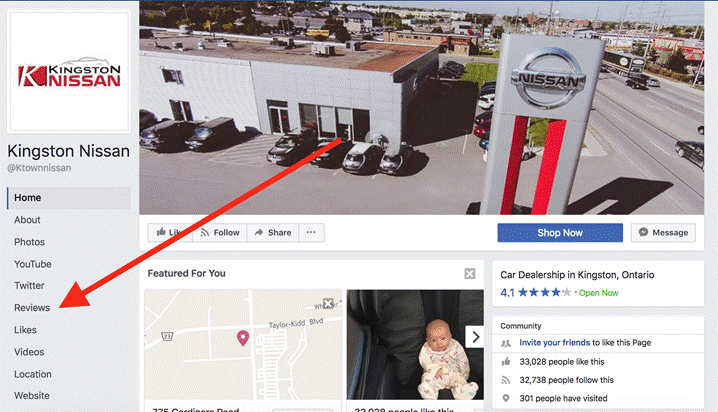Click the thumbs-up Like button
718x412 pixels.
pos(170,233)
